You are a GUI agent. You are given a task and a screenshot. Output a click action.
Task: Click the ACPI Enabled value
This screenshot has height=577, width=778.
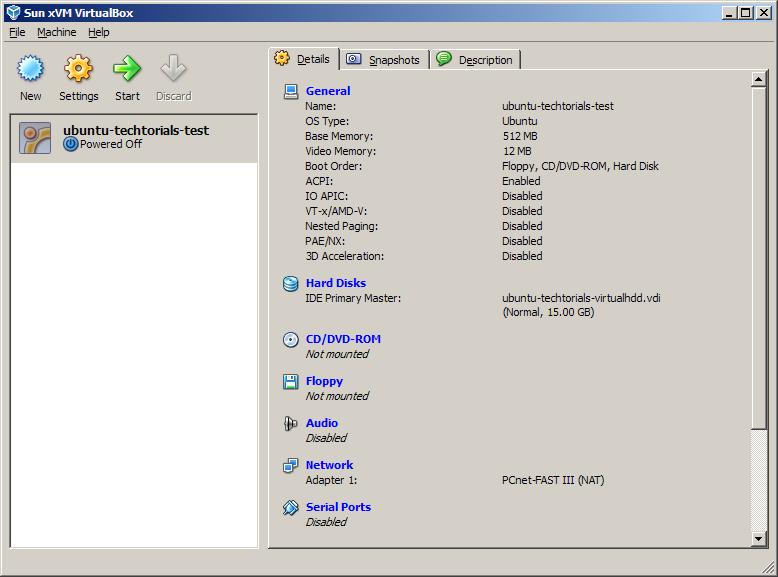pos(521,182)
